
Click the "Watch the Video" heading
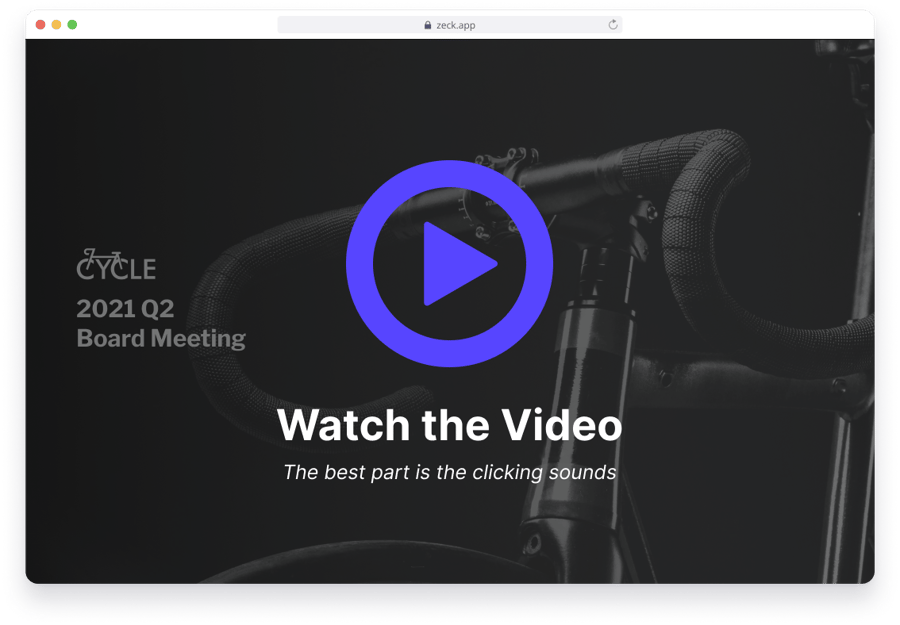pyautogui.click(x=449, y=425)
